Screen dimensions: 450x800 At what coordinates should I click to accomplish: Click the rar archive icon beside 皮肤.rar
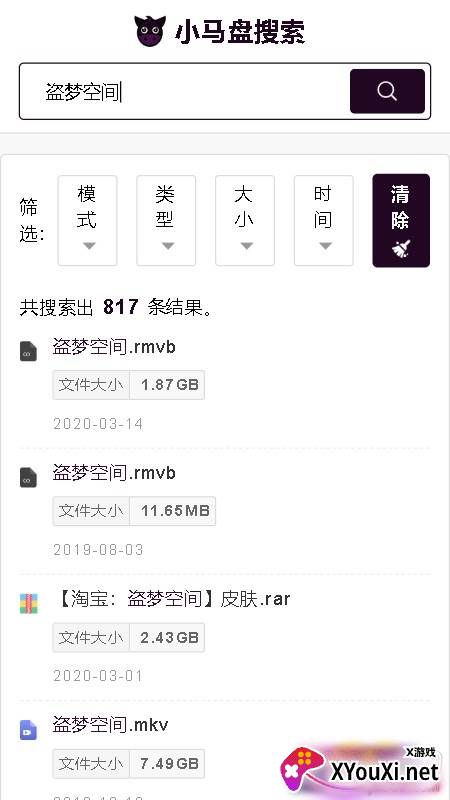point(29,604)
